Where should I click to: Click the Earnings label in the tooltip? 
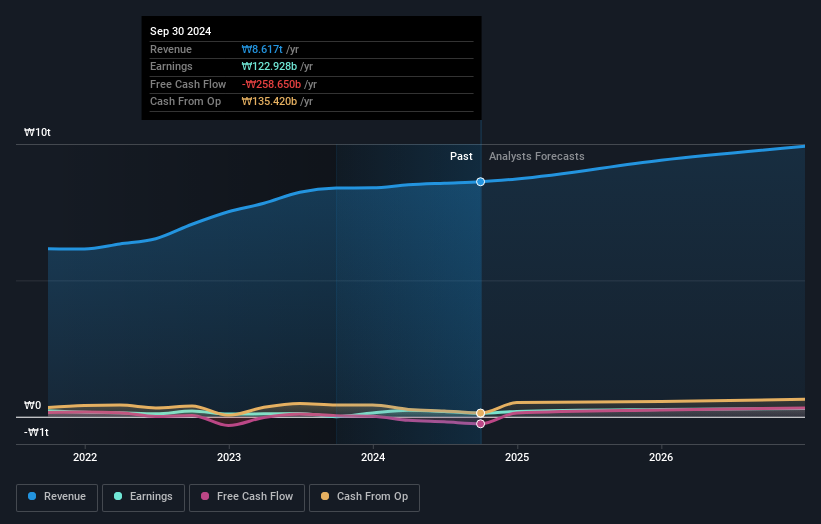171,66
